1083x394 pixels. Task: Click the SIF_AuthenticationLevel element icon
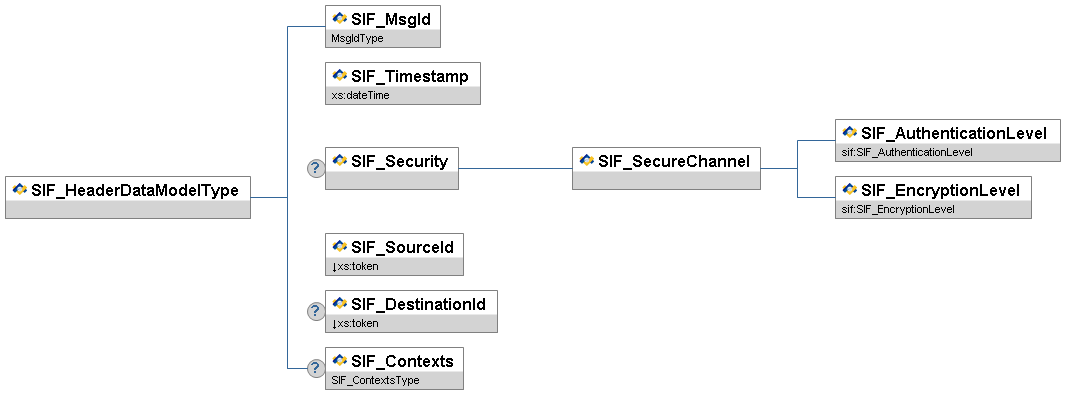[850, 132]
